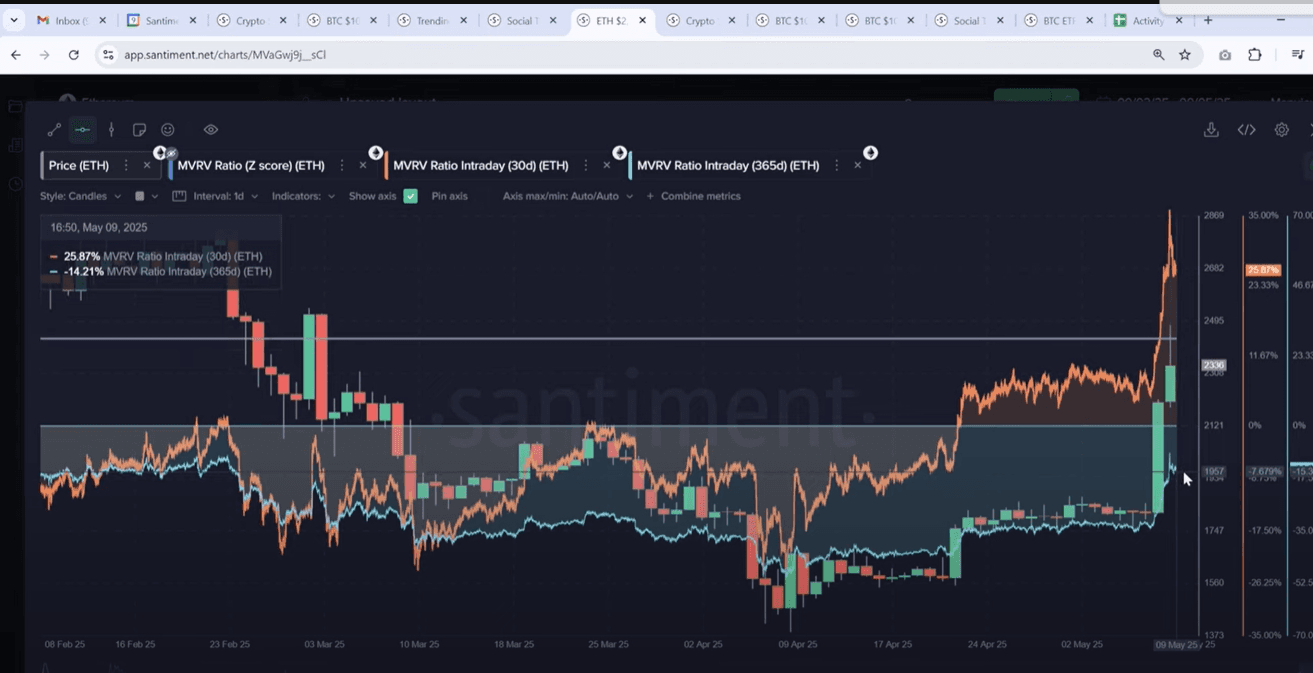
Task: Open the emoji sticker picker
Action: (168, 129)
